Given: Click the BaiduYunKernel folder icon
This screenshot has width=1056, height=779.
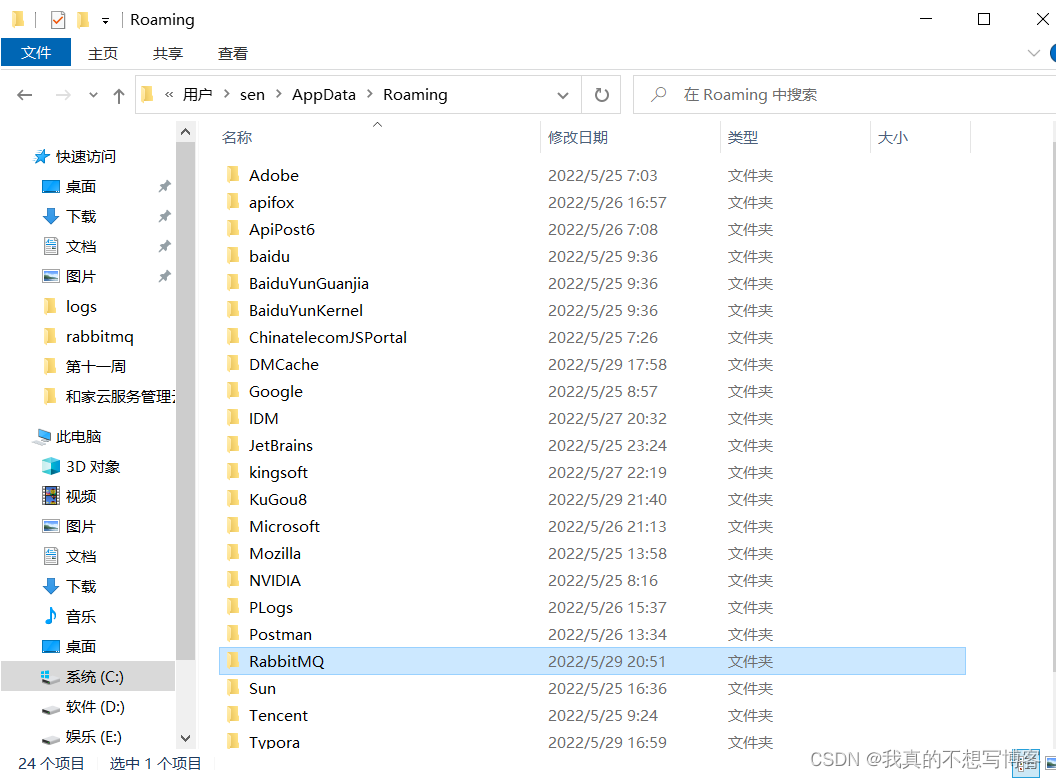Looking at the screenshot, I should [233, 309].
